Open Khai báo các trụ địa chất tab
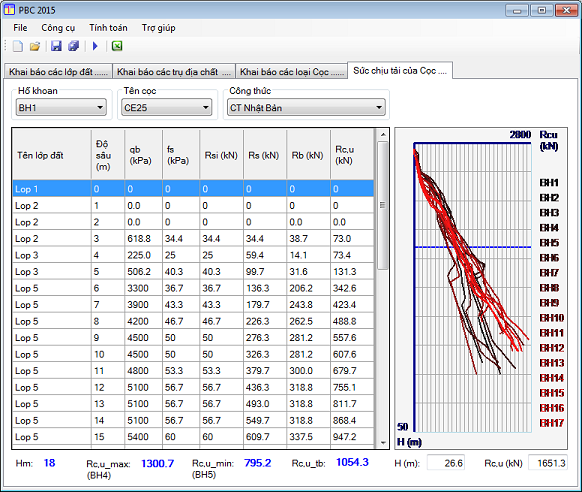The width and height of the screenshot is (582, 492). click(x=174, y=72)
